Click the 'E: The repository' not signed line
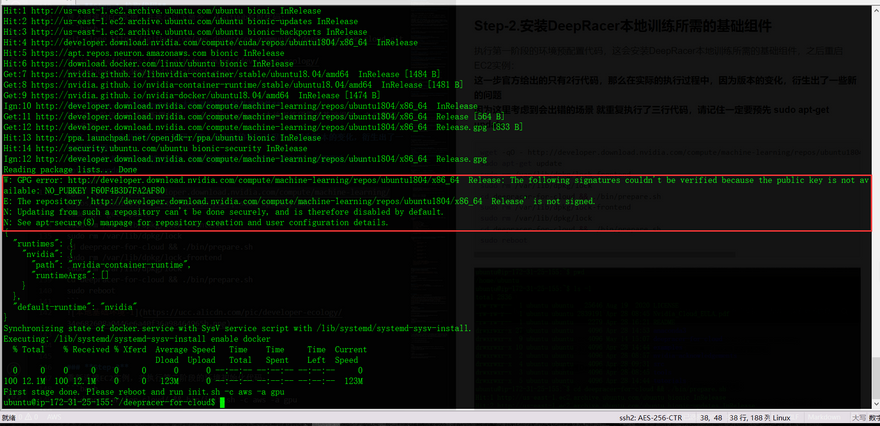This screenshot has height=426, width=880. click(x=299, y=201)
